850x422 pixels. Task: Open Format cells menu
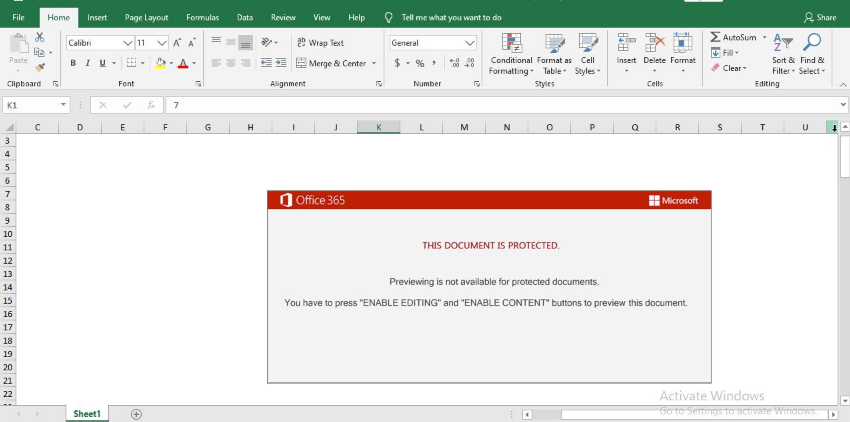682,54
